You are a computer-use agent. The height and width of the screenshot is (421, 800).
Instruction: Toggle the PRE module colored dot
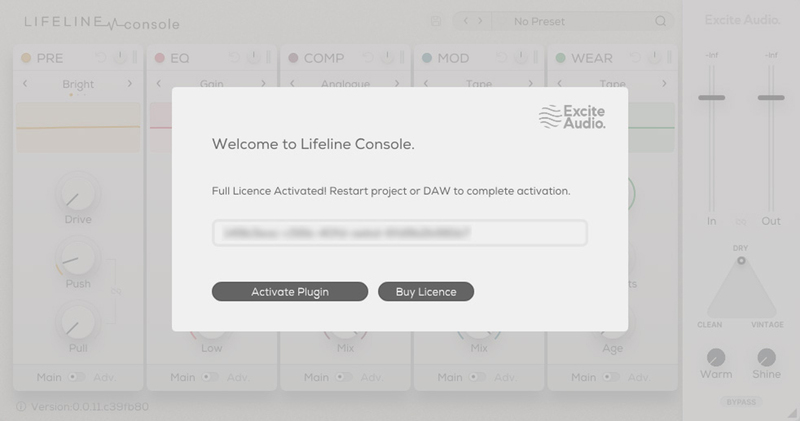click(x=26, y=58)
